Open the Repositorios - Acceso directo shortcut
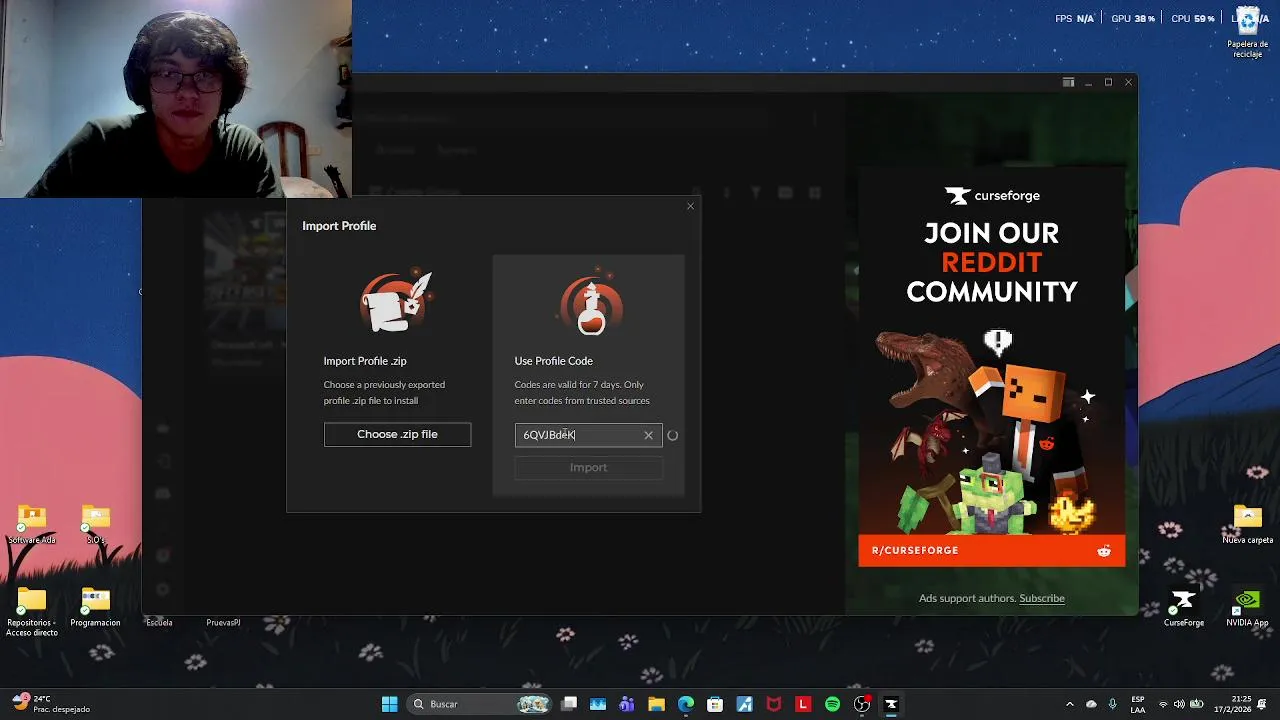The height and width of the screenshot is (720, 1280). point(32,612)
